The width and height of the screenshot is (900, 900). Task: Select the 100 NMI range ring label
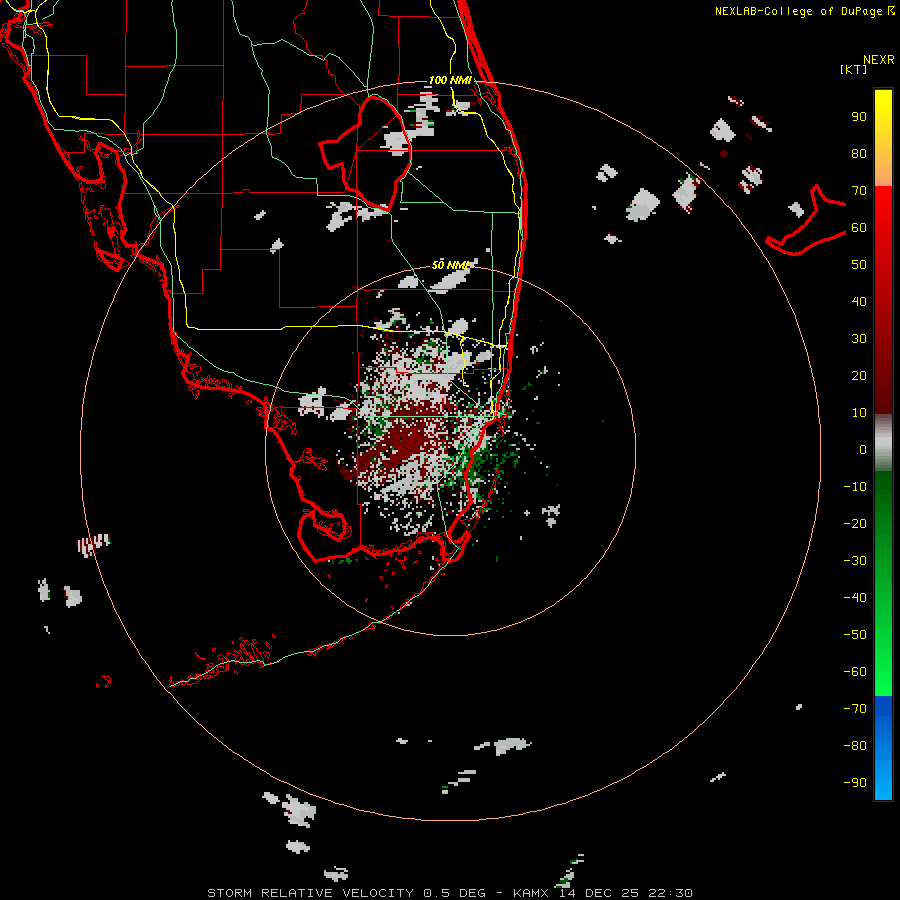451,80
